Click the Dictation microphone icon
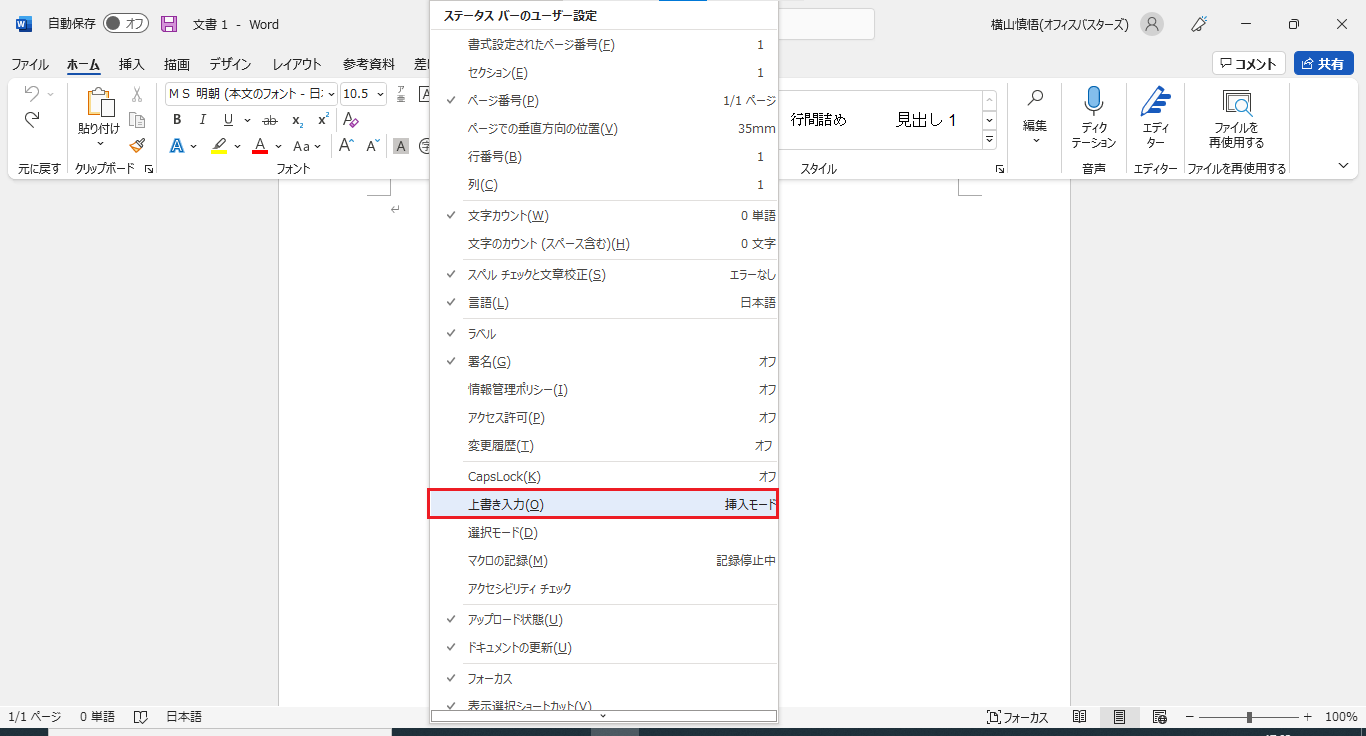Viewport: 1366px width, 736px height. point(1093,102)
